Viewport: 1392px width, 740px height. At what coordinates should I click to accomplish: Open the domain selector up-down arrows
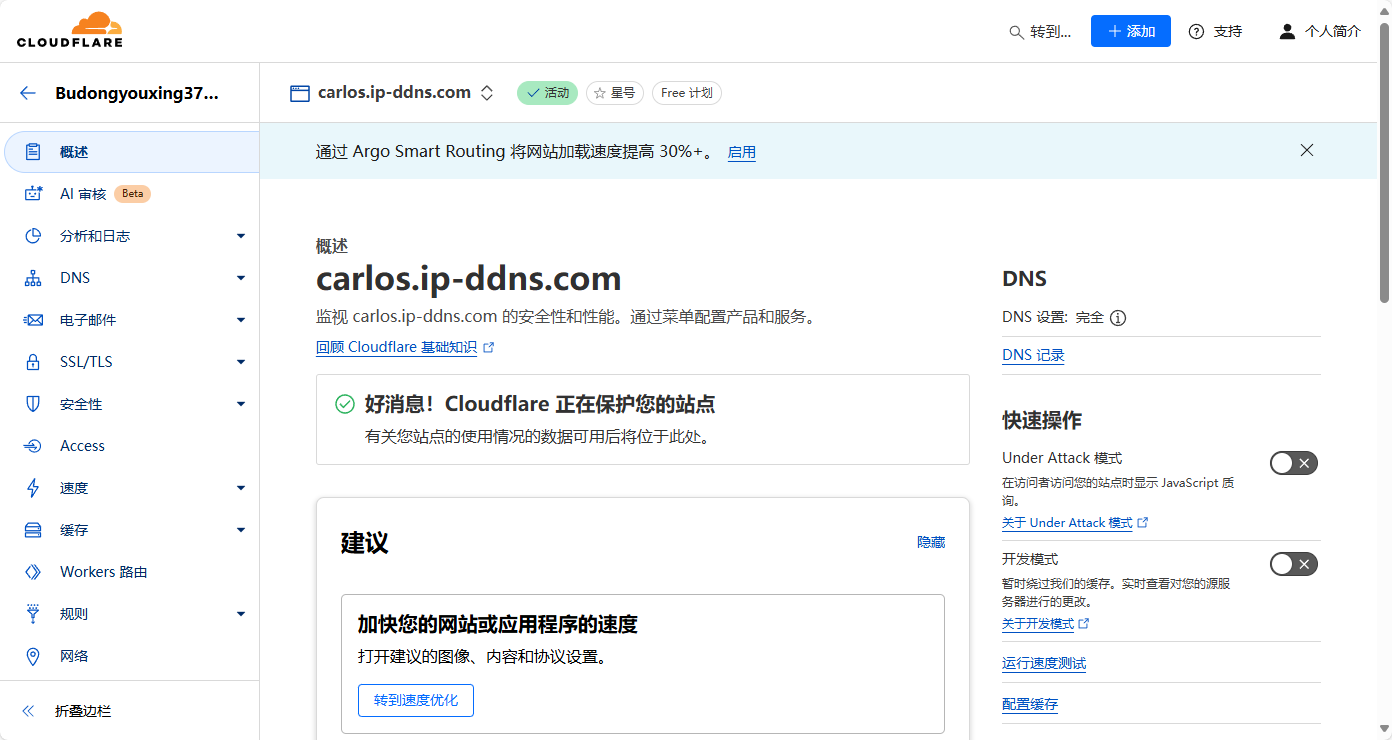(x=487, y=93)
